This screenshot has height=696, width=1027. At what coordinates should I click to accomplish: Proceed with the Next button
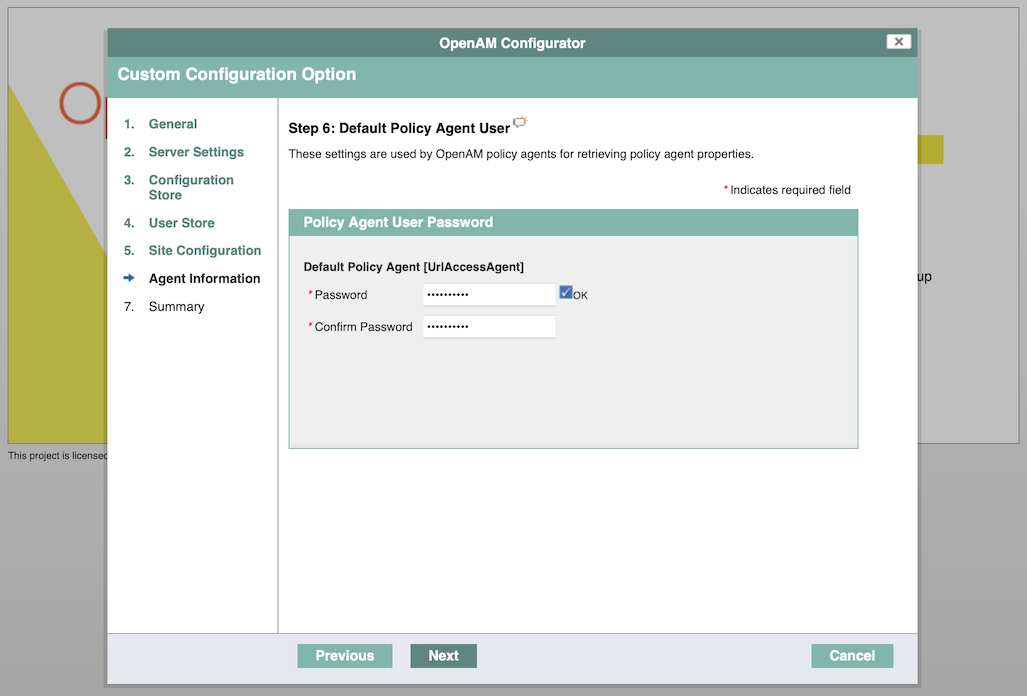point(443,655)
